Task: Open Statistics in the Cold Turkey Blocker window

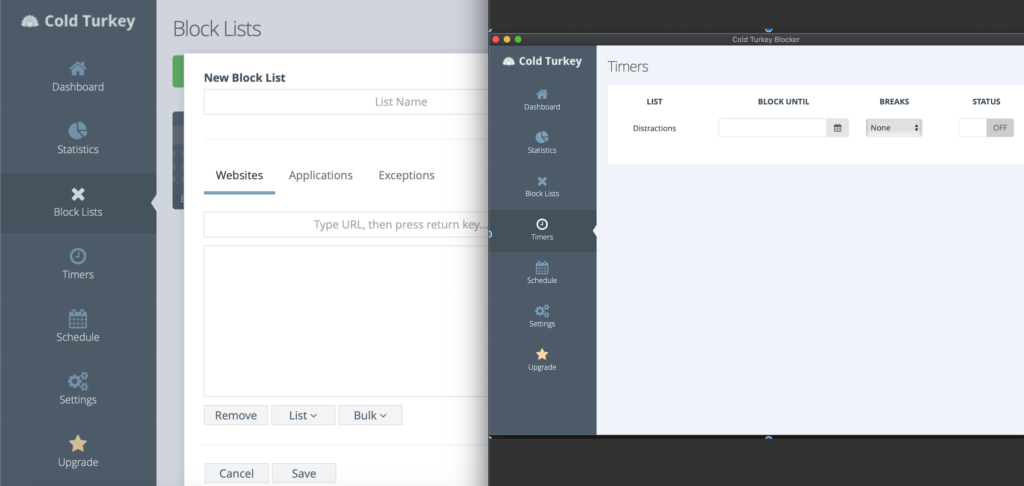Action: pos(542,143)
